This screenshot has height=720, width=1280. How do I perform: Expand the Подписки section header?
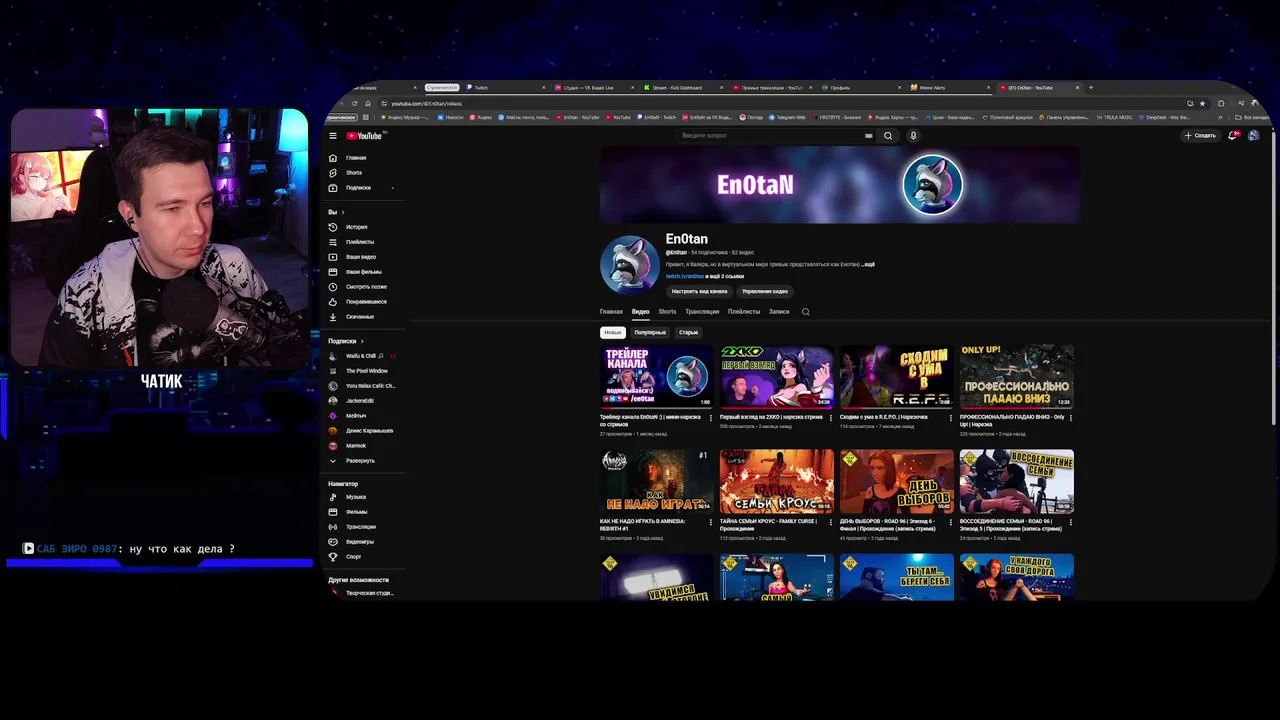346,341
